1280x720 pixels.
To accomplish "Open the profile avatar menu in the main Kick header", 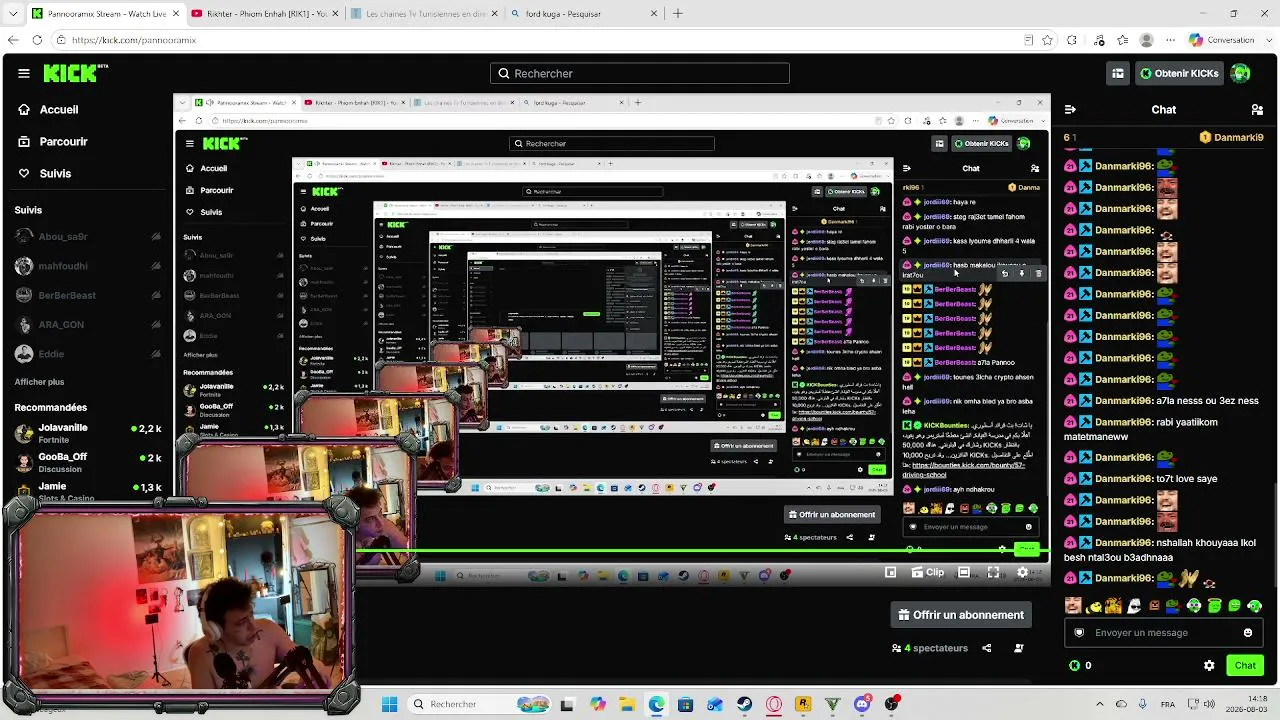I will 1240,73.
